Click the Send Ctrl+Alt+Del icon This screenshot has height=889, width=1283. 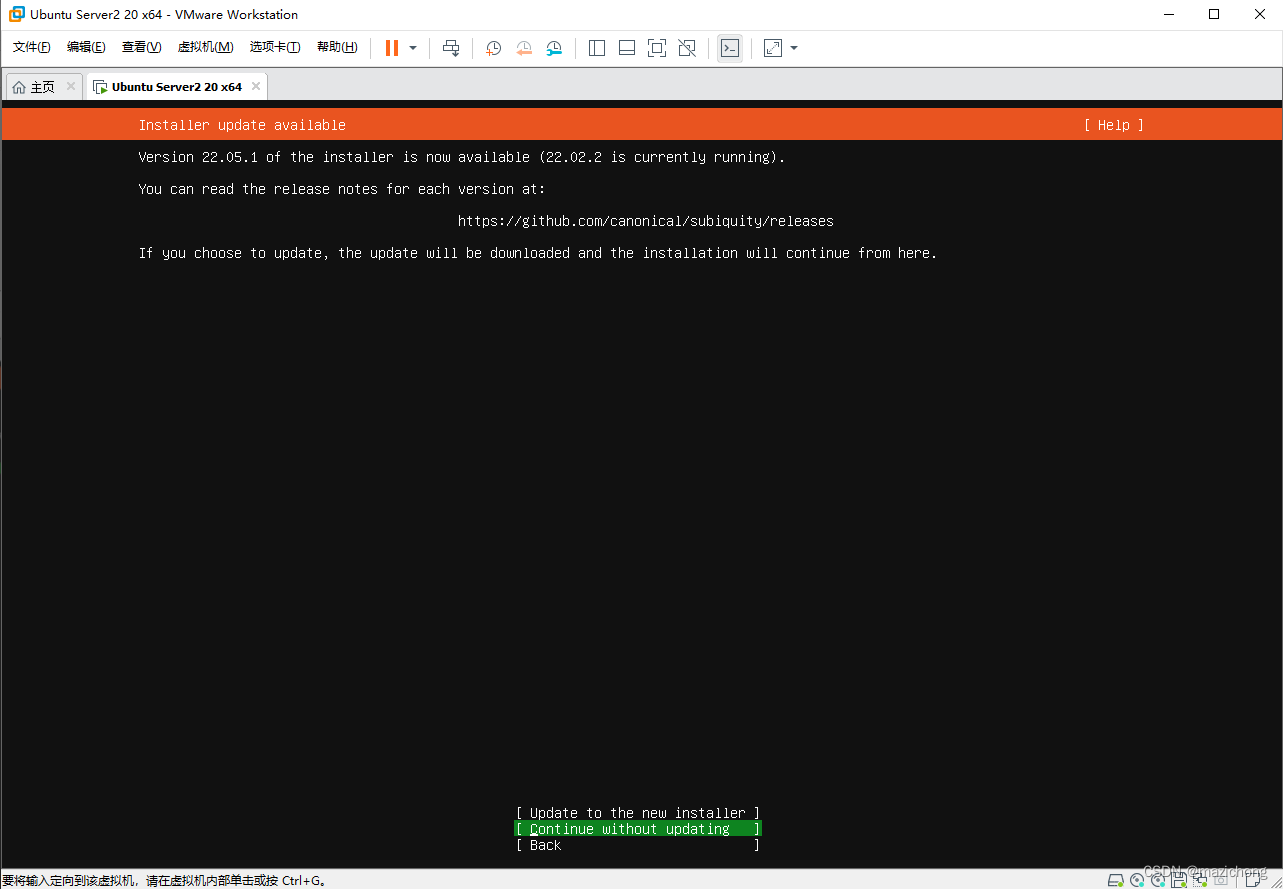pos(451,48)
